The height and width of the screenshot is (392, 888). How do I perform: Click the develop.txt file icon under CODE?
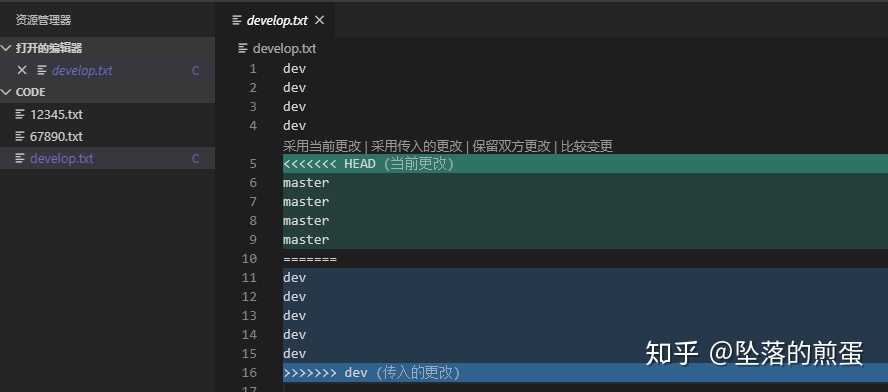(x=20, y=159)
